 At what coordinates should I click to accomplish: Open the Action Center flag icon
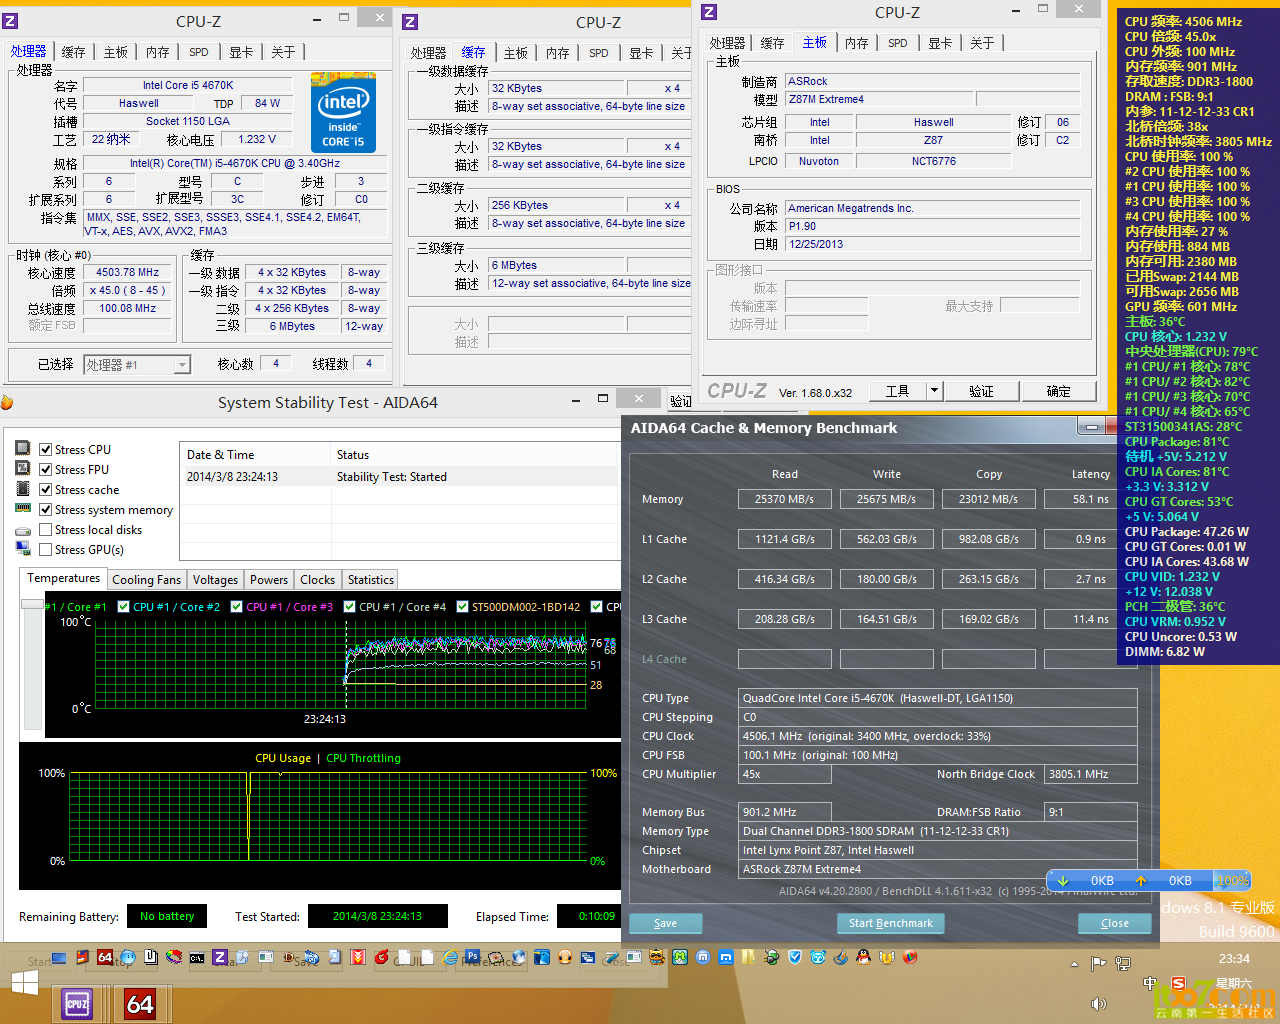point(1098,963)
